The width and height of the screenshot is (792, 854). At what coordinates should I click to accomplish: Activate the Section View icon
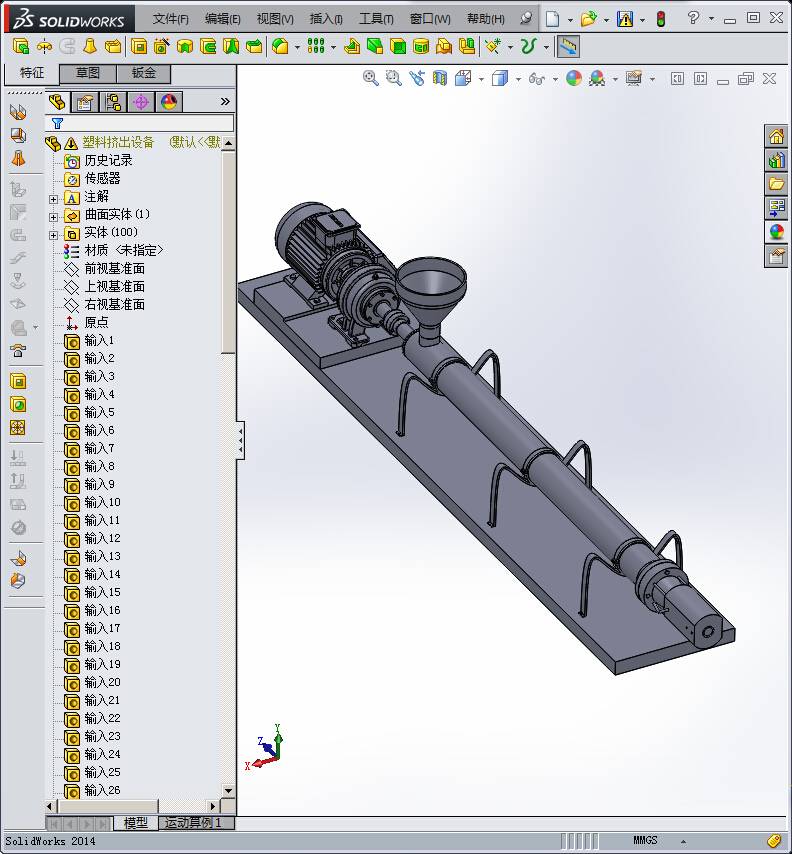(440, 78)
